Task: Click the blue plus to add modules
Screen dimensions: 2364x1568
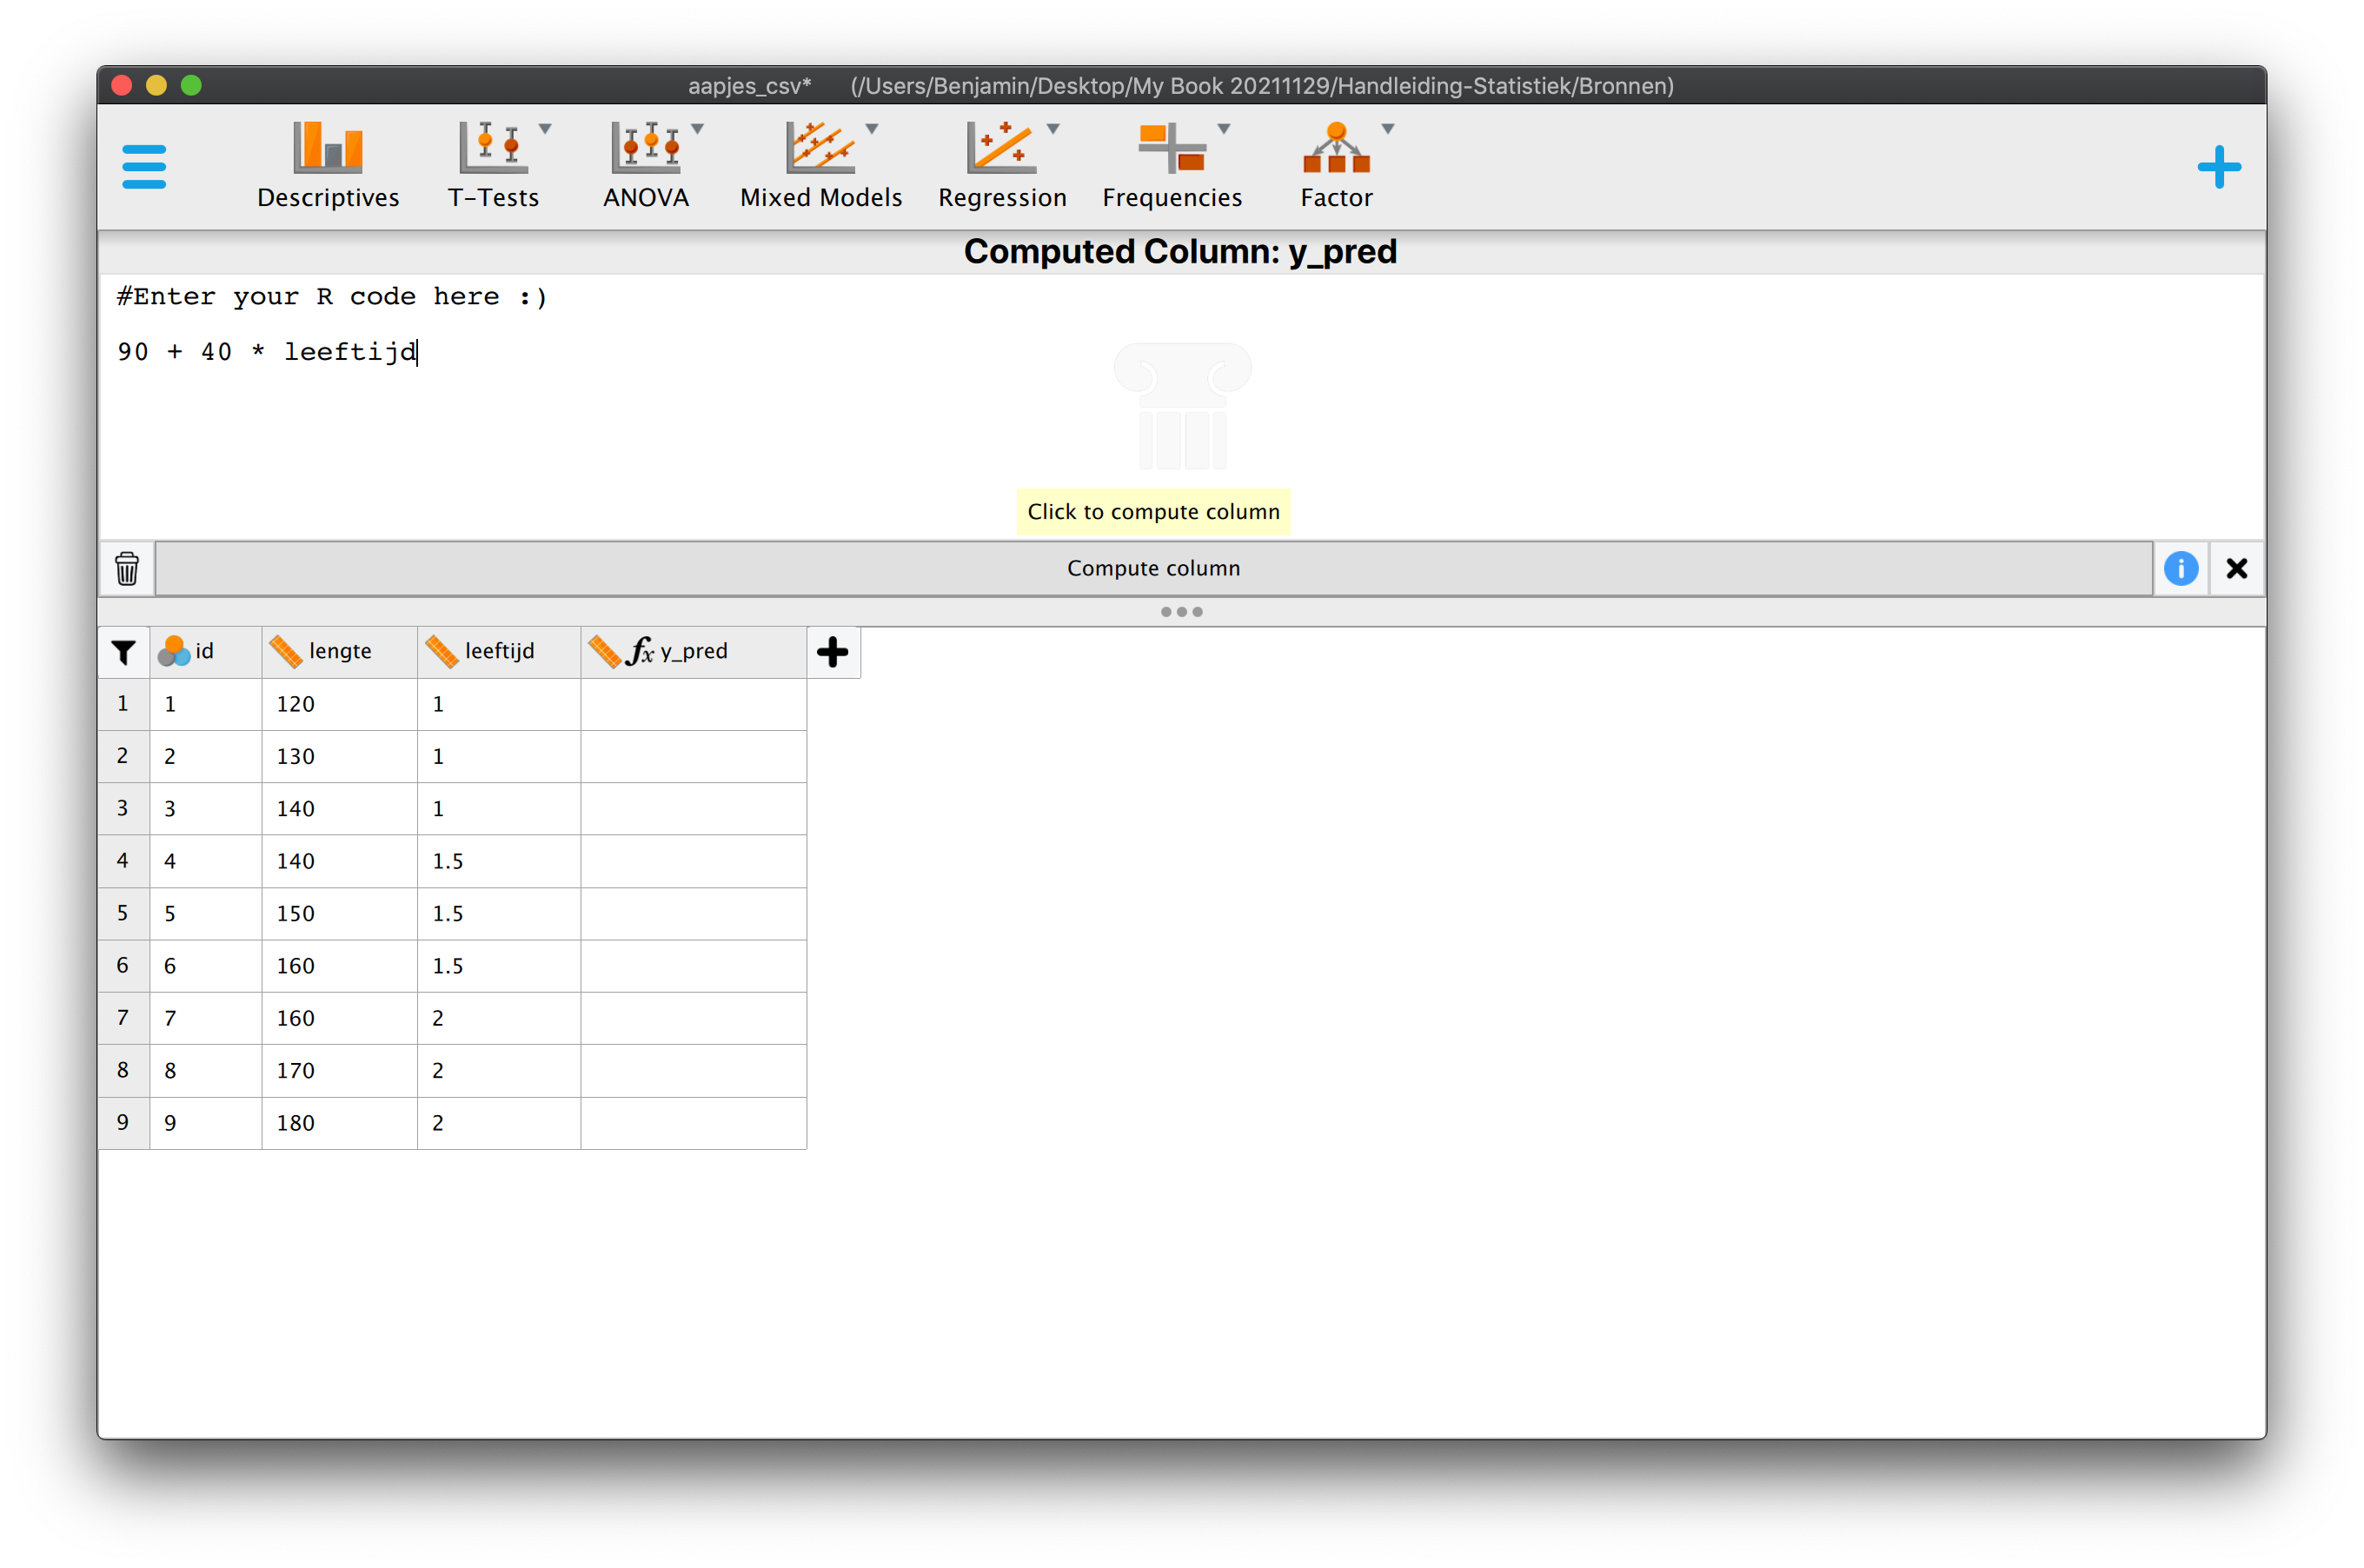Action: [2218, 167]
